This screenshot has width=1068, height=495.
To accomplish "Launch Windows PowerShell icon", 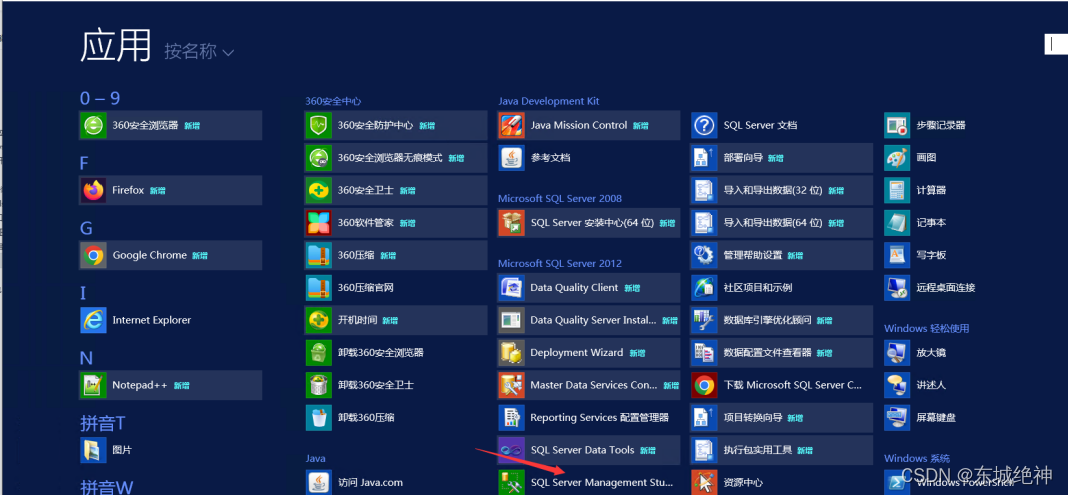I will (897, 482).
